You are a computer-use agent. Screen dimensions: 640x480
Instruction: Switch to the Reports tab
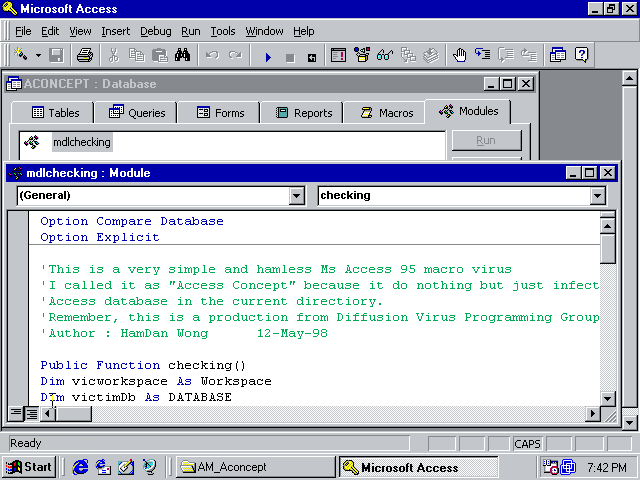tap(303, 113)
